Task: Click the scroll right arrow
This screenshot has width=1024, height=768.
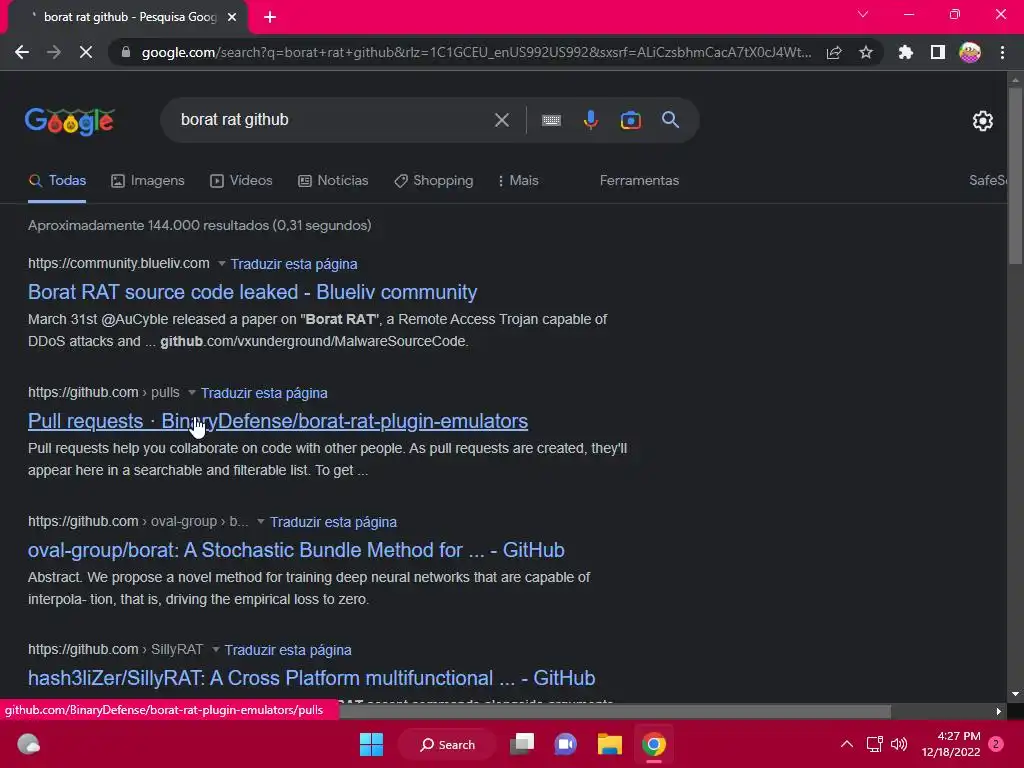Action: pos(999,711)
